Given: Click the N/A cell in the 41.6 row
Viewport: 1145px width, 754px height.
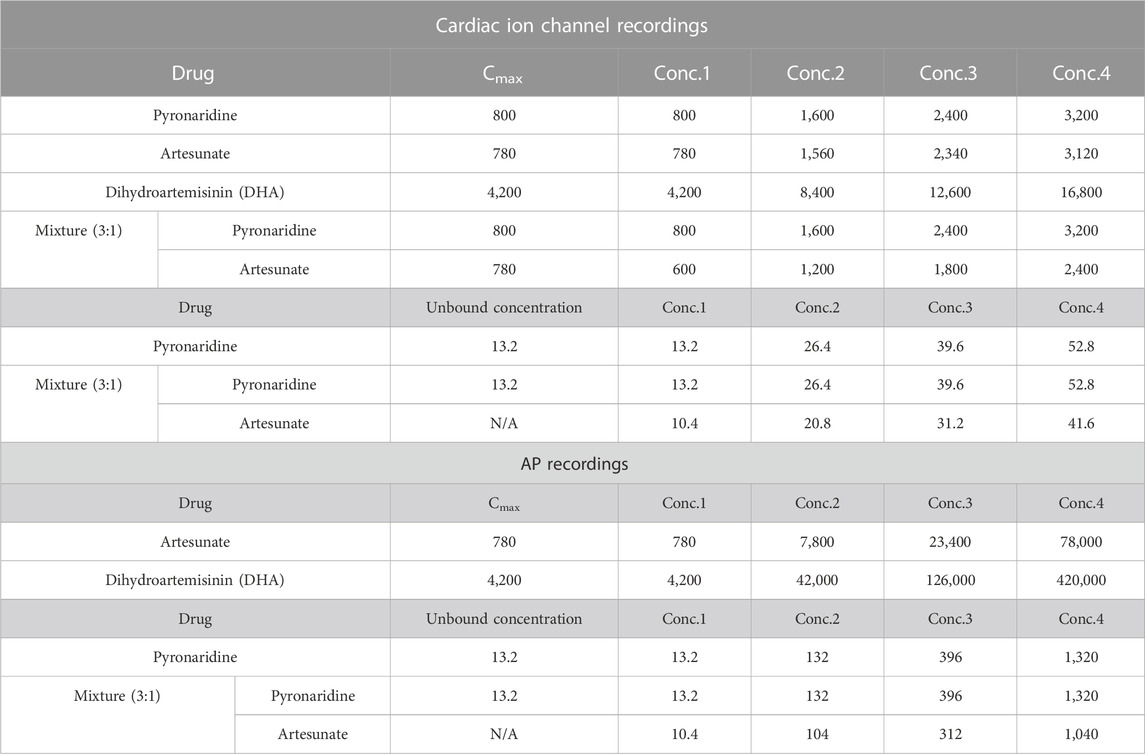Looking at the screenshot, I should (504, 423).
